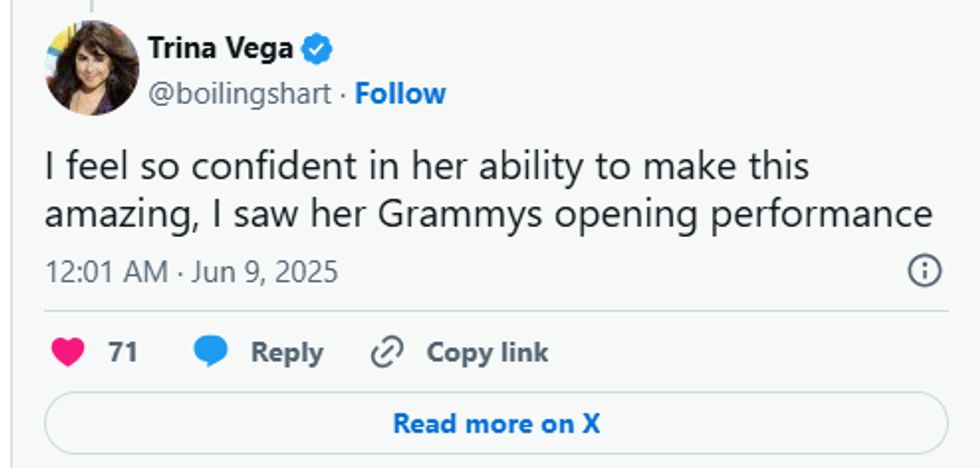
Task: Click the 71 likes count
Action: pyautogui.click(x=122, y=352)
